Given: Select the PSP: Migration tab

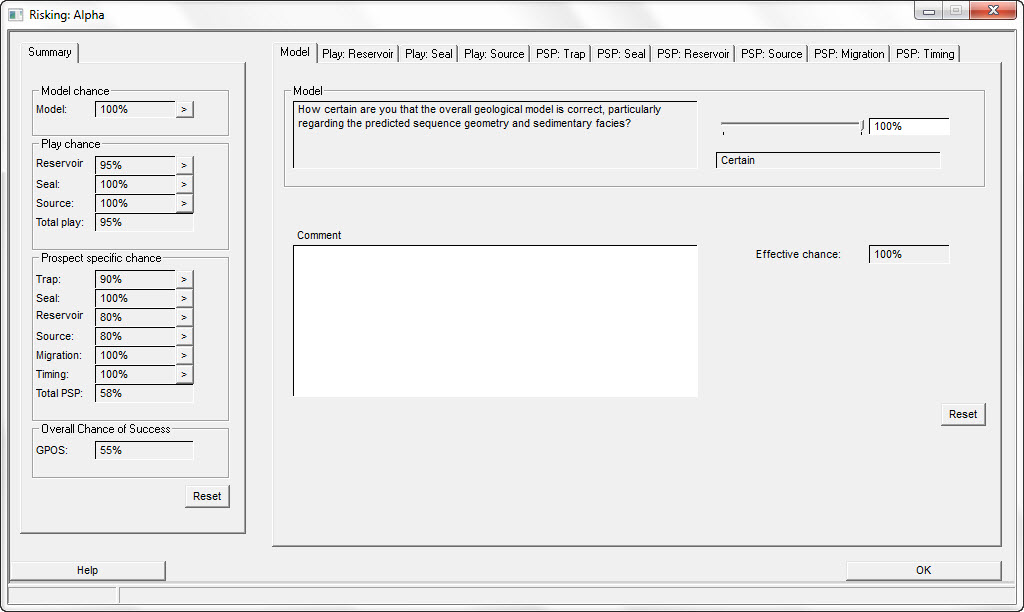Looking at the screenshot, I should (849, 54).
